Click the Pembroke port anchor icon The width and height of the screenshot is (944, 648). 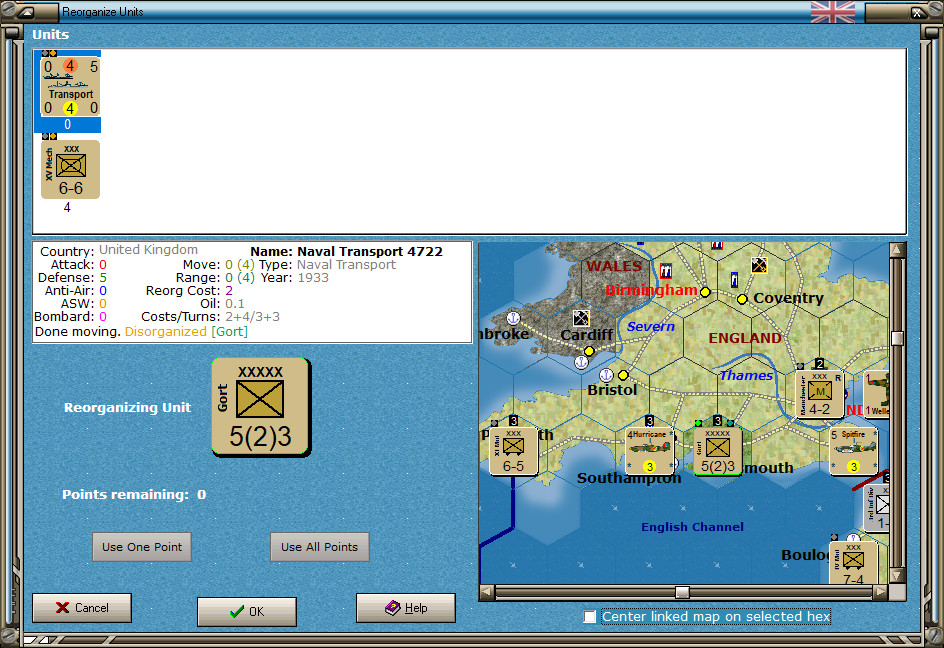coord(513,317)
